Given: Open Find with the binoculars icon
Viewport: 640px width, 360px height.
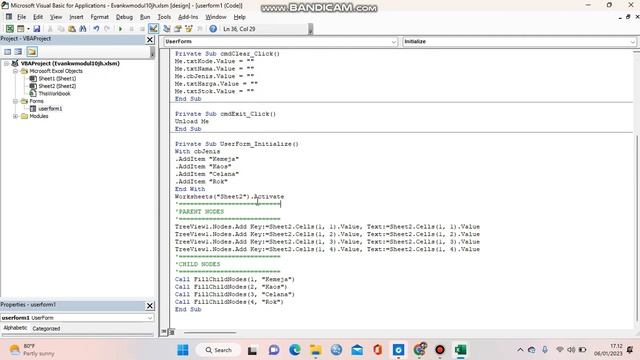Looking at the screenshot, I should tap(83, 29).
